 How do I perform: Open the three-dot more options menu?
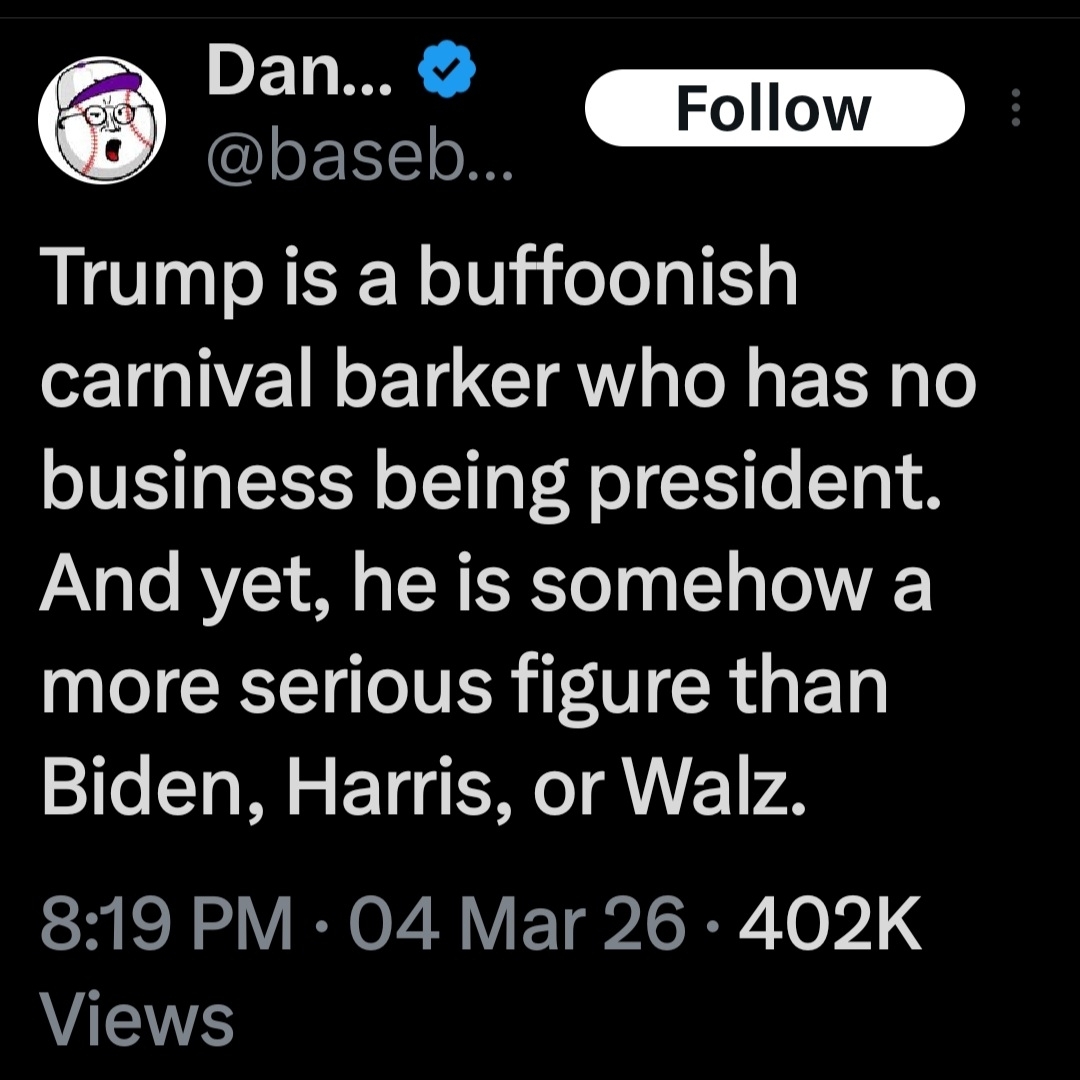(x=1015, y=108)
